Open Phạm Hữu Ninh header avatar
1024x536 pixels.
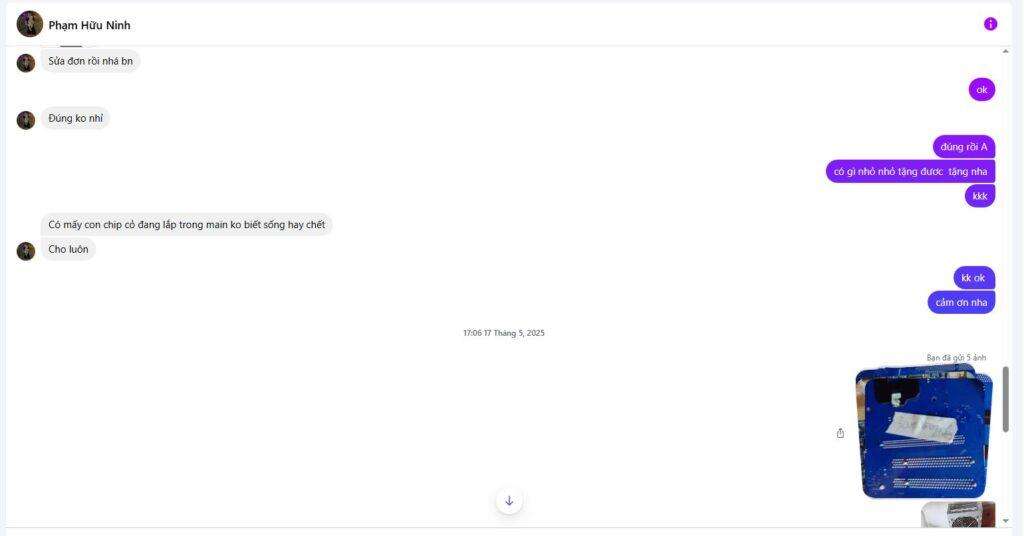click(29, 24)
